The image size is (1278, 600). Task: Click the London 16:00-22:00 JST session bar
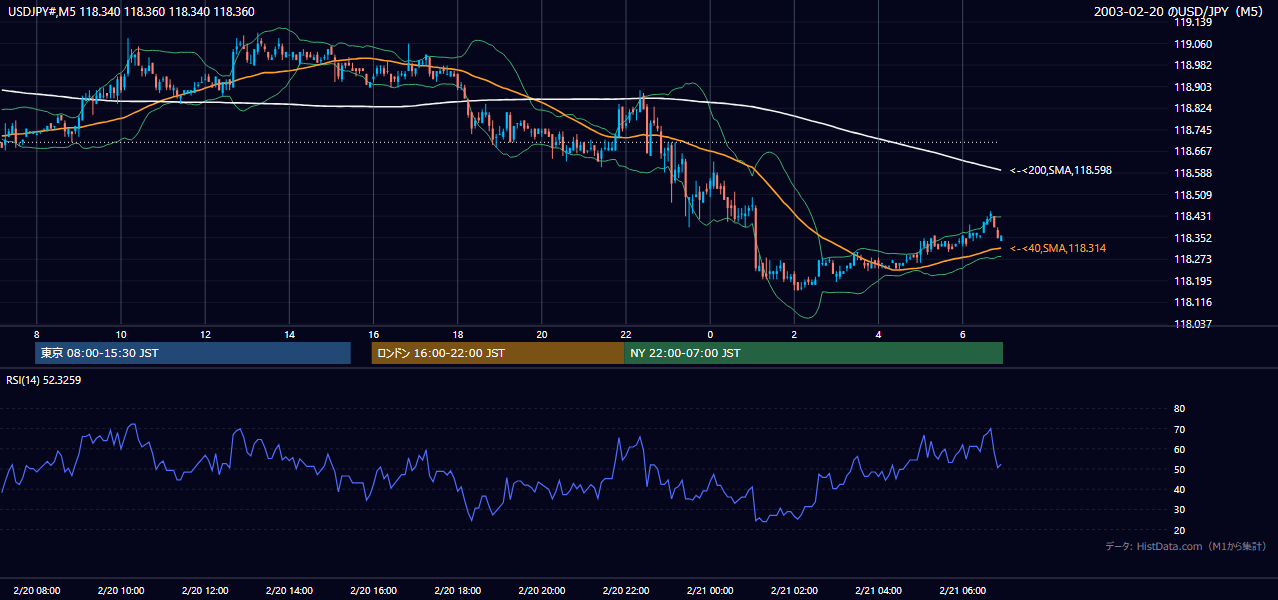[497, 353]
